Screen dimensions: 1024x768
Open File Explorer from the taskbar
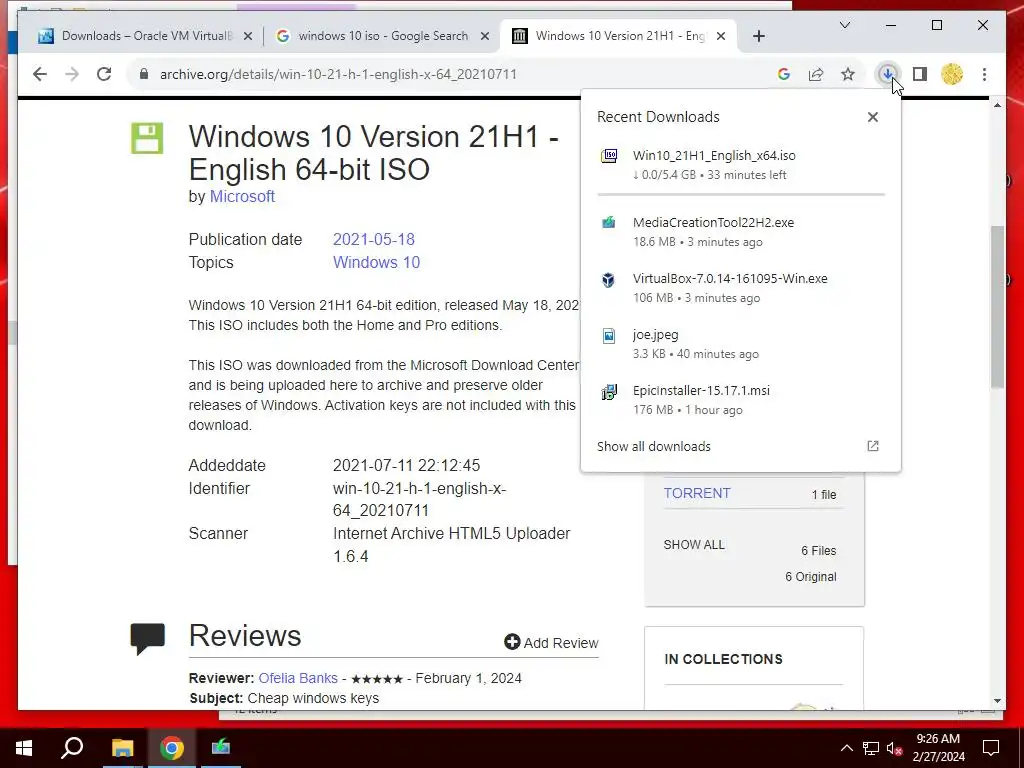tap(122, 748)
